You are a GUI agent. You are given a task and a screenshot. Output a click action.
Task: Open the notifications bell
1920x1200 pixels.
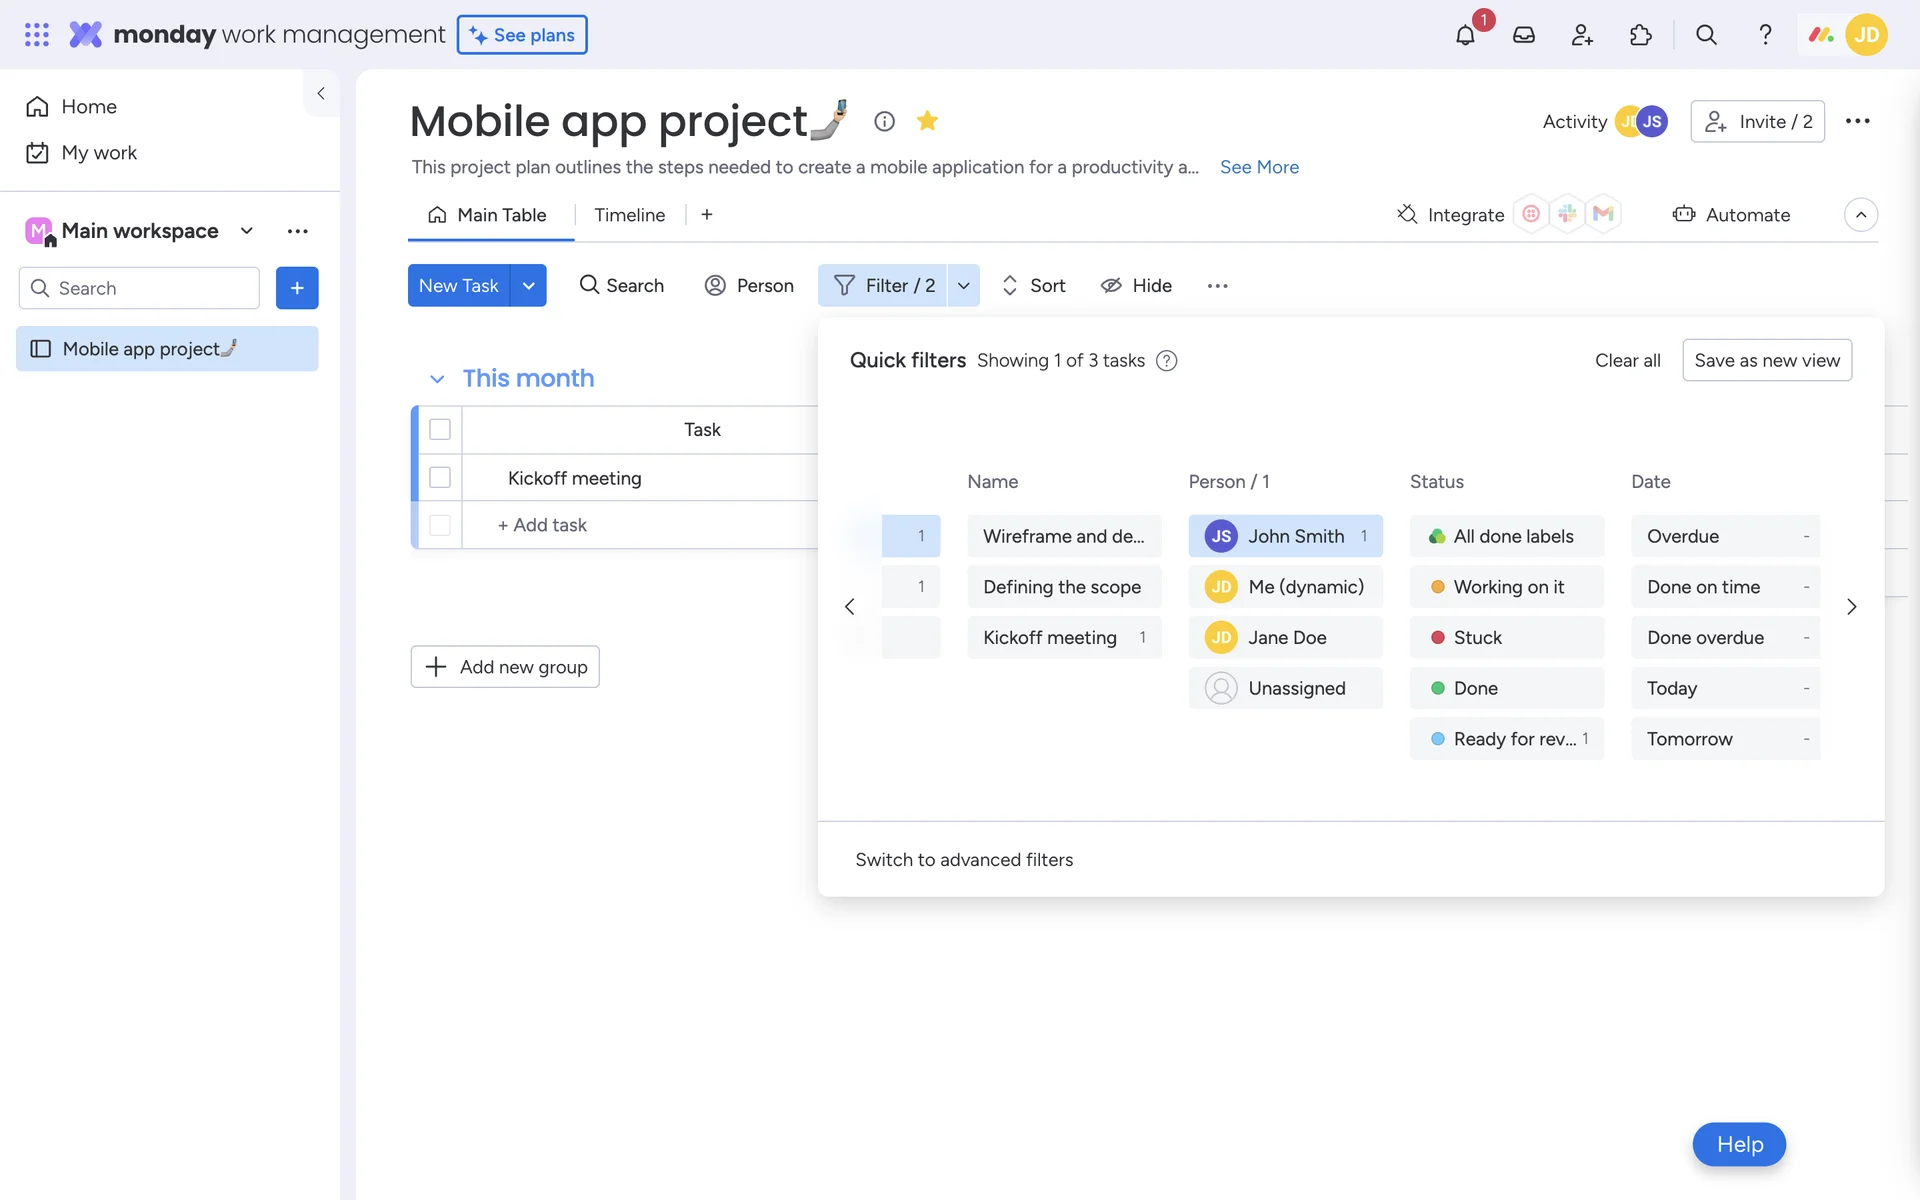[x=1465, y=35]
